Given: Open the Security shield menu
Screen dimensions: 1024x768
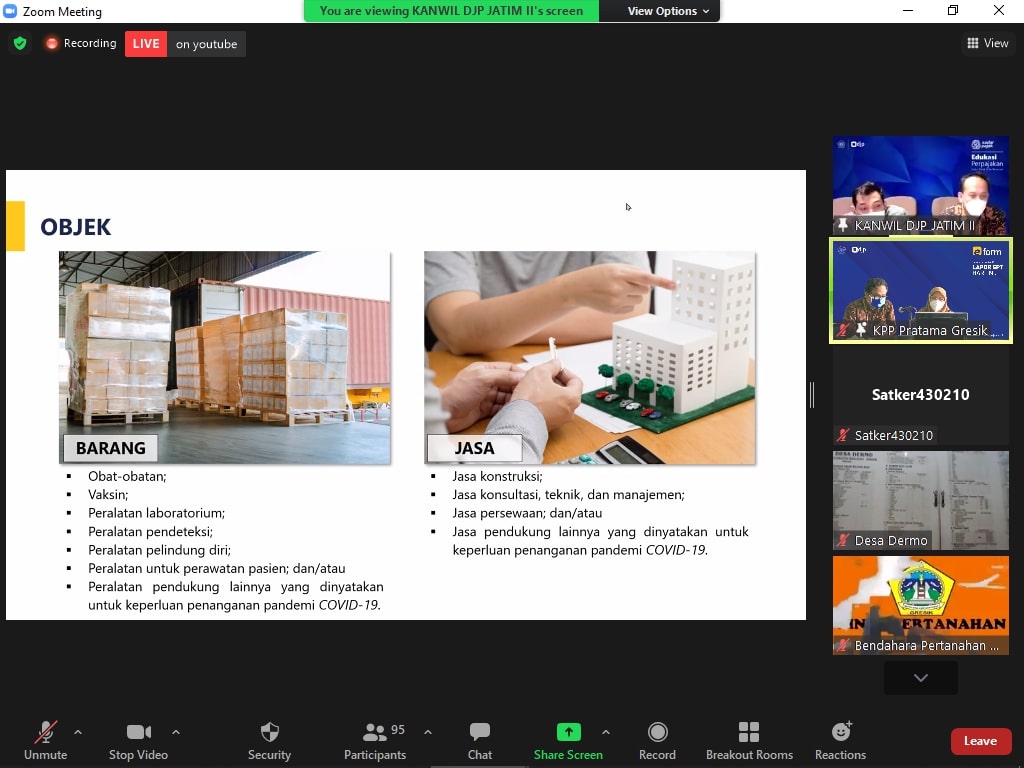Looking at the screenshot, I should coord(269,740).
